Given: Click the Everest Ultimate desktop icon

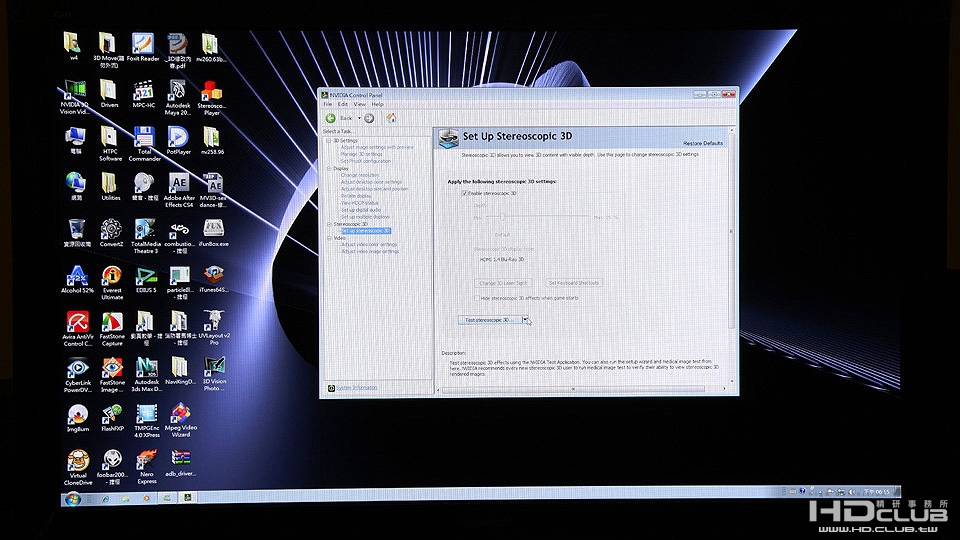Looking at the screenshot, I should point(111,283).
